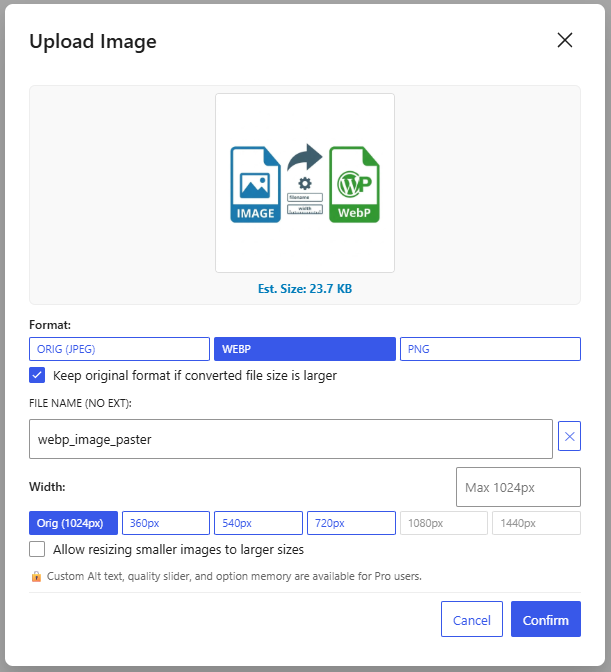Confirm the image upload
The height and width of the screenshot is (672, 611).
click(x=545, y=619)
